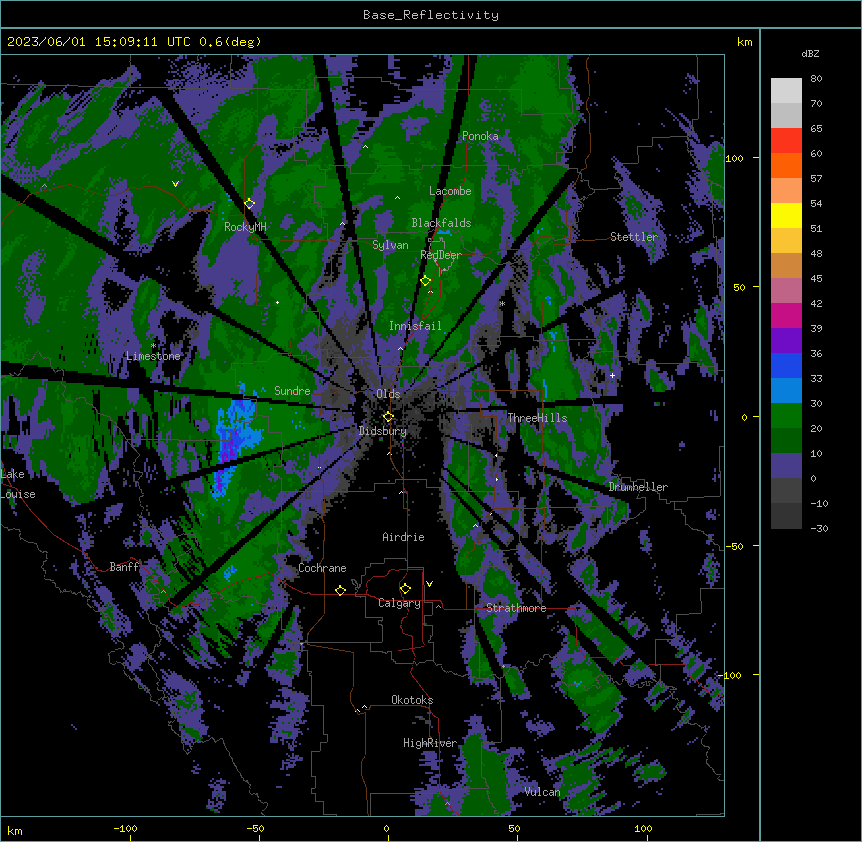Click the km unit label at bottom left
862x842 pixels.
click(14, 830)
